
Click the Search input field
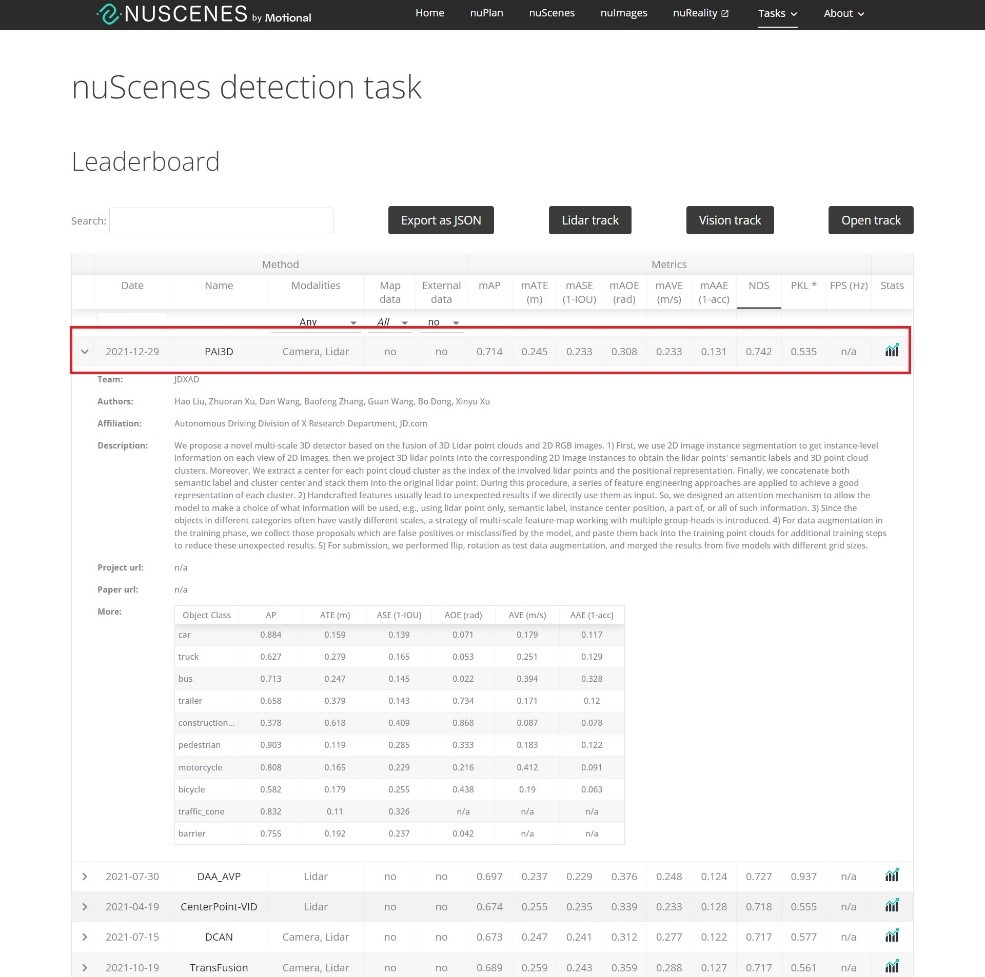click(x=221, y=221)
